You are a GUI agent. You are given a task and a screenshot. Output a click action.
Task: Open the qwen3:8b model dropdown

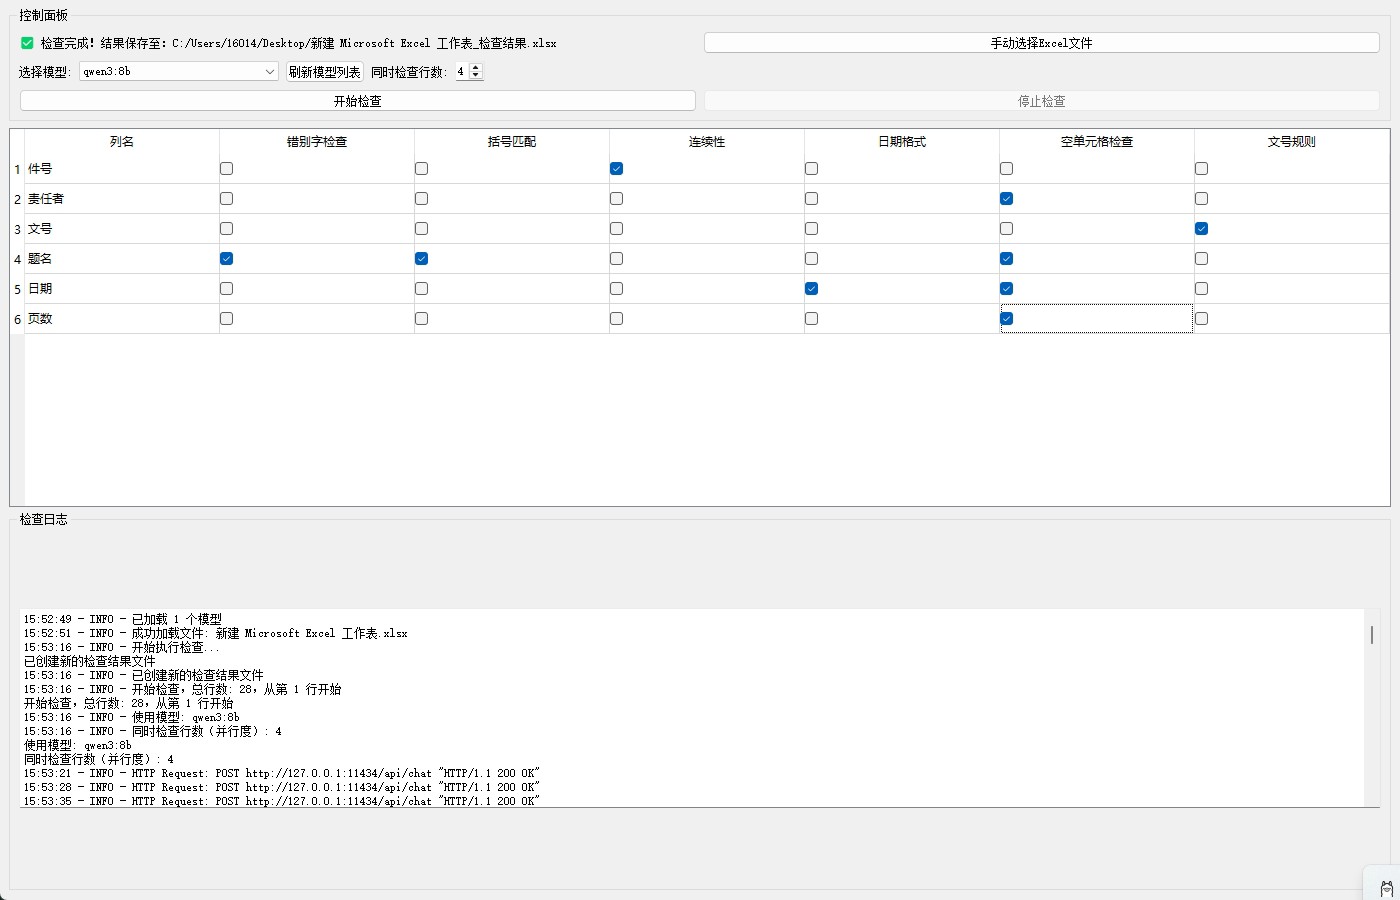point(179,72)
